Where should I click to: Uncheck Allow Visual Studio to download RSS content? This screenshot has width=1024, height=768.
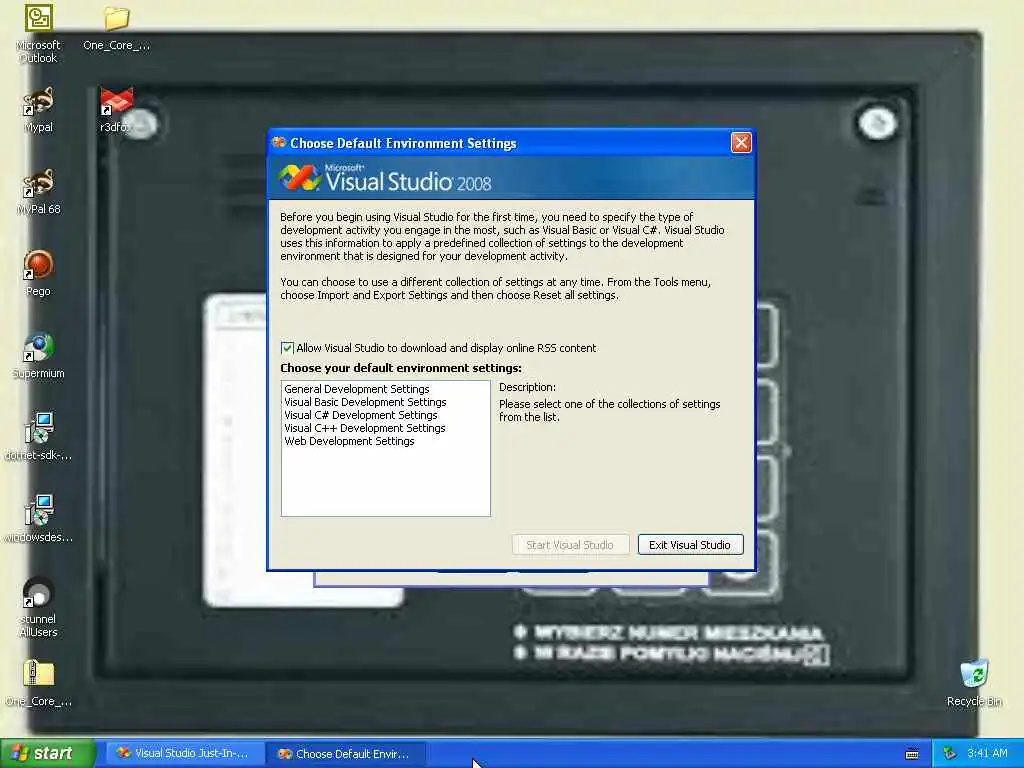(287, 348)
